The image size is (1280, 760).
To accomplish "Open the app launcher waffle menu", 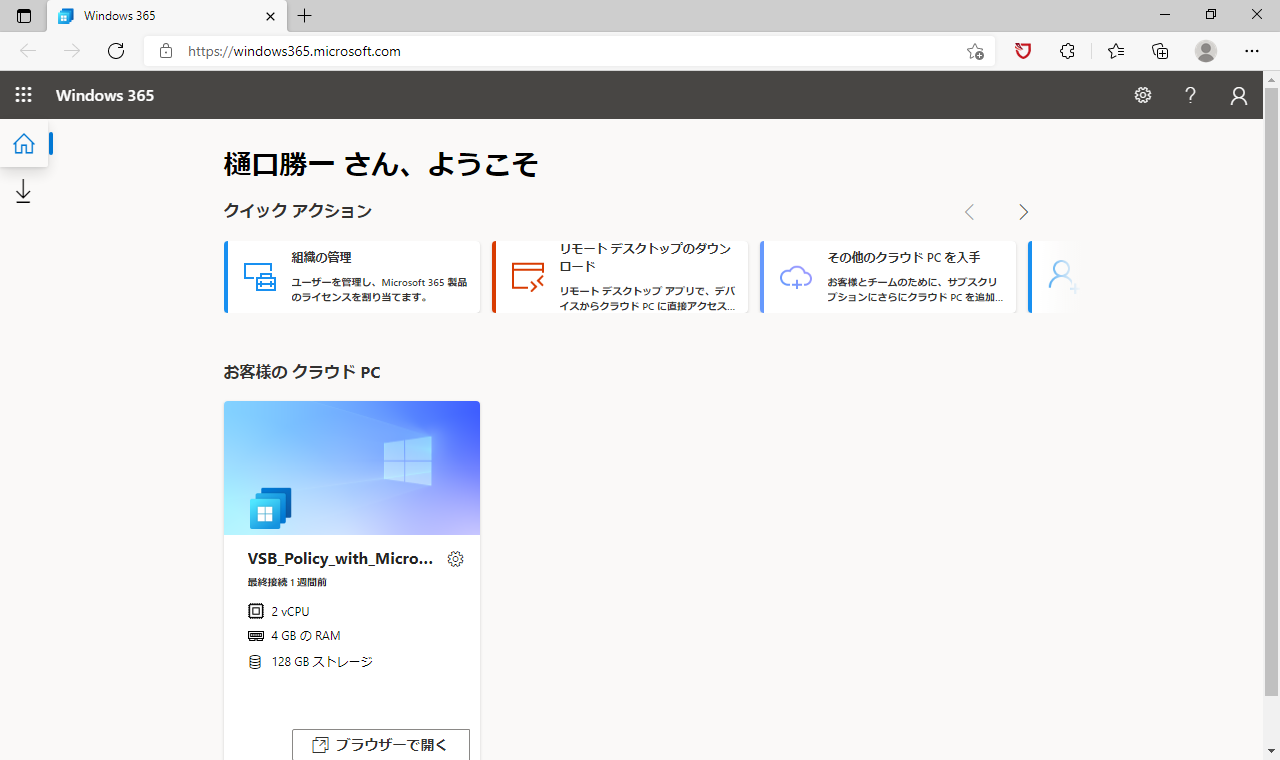I will [x=23, y=95].
